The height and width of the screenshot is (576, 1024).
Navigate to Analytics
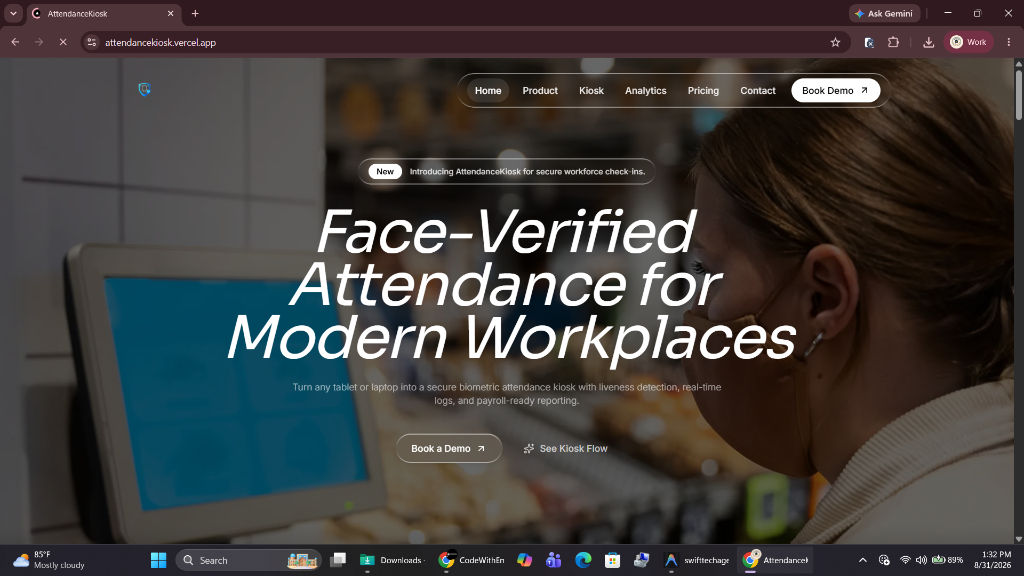pyautogui.click(x=645, y=91)
